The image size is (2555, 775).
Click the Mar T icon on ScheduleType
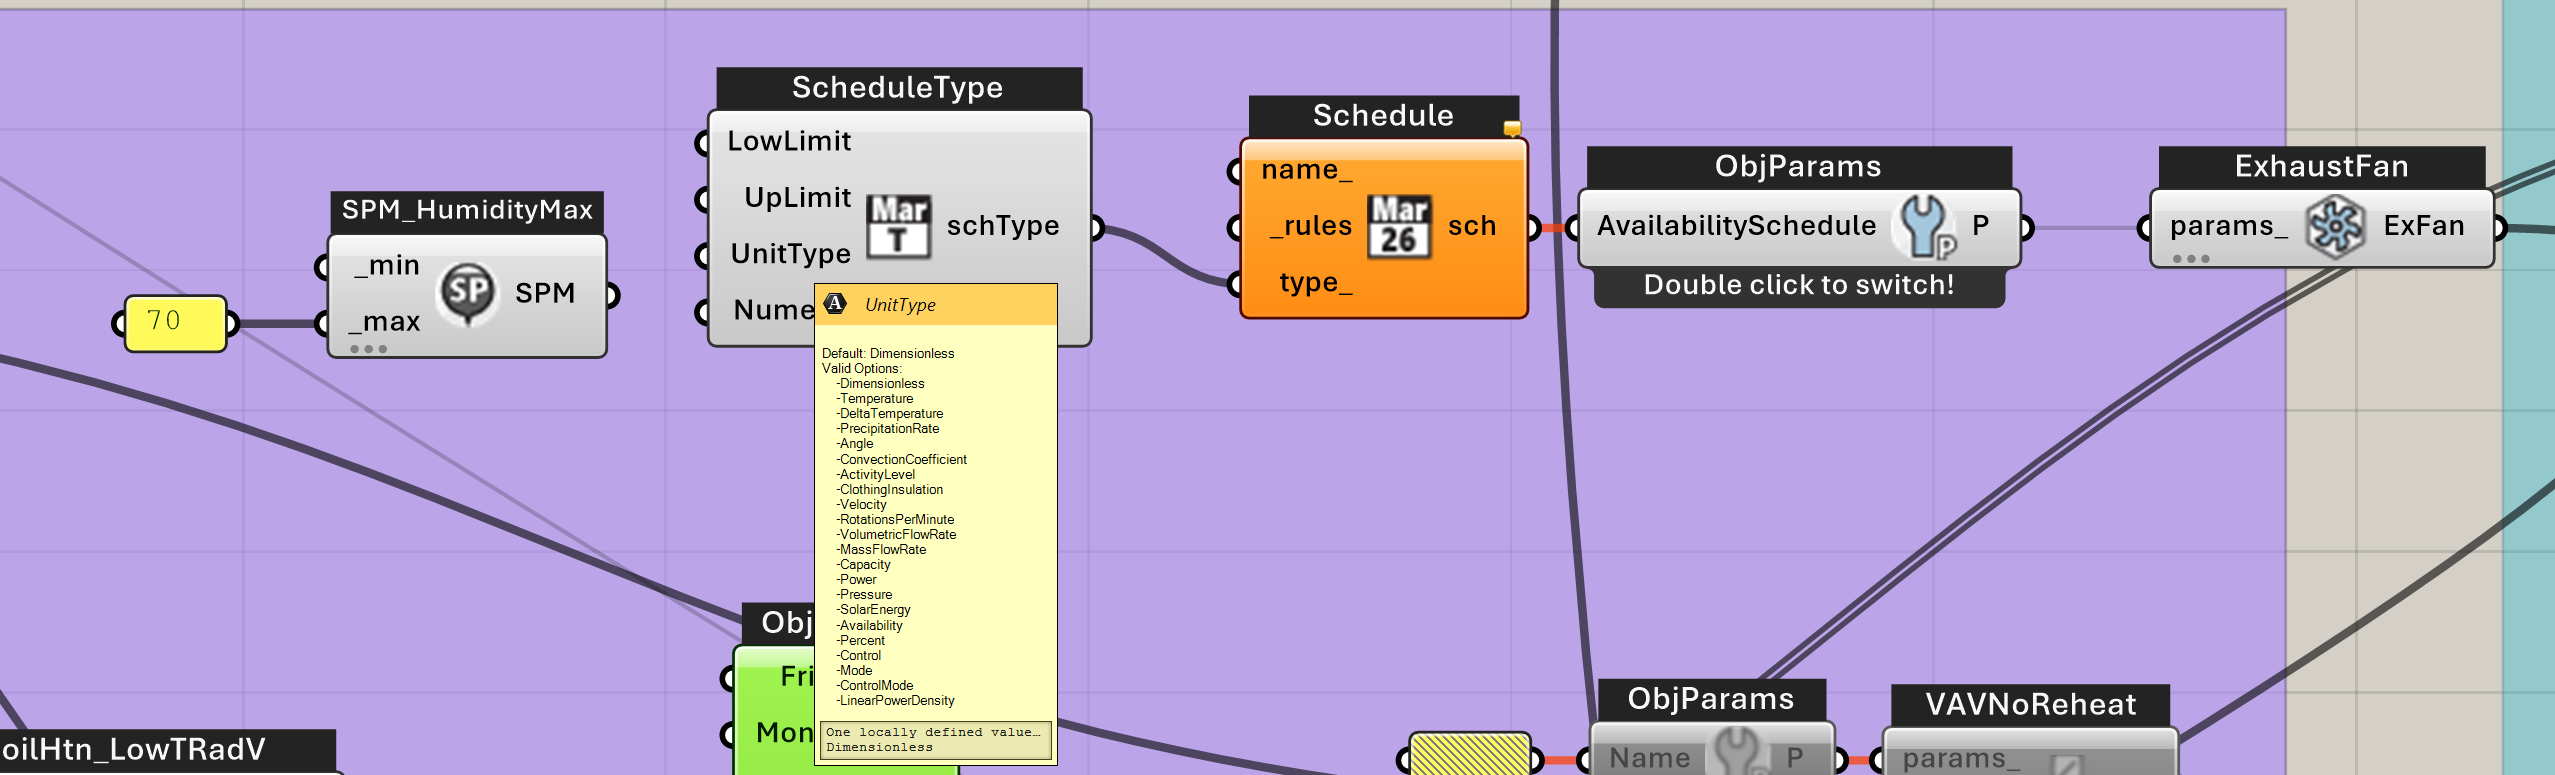click(x=898, y=226)
